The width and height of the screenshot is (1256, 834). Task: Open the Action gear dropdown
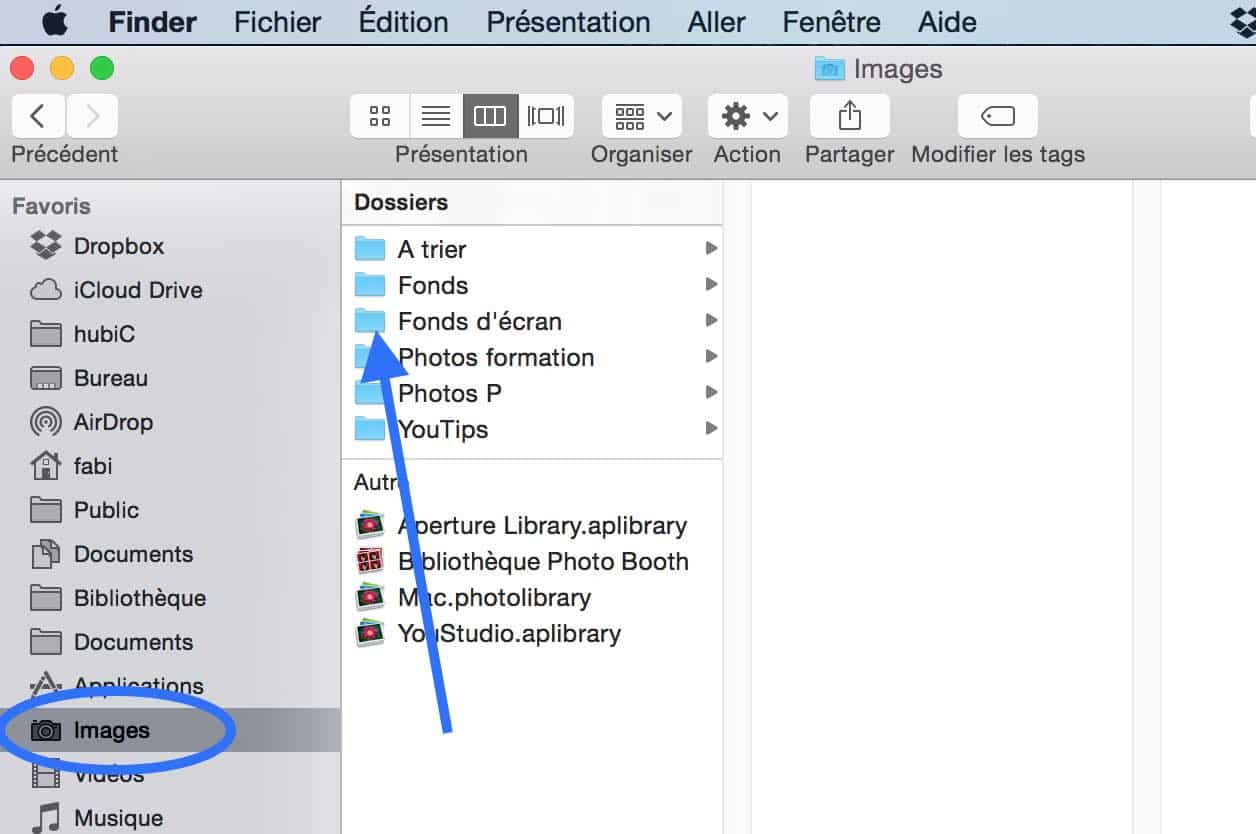pos(748,116)
